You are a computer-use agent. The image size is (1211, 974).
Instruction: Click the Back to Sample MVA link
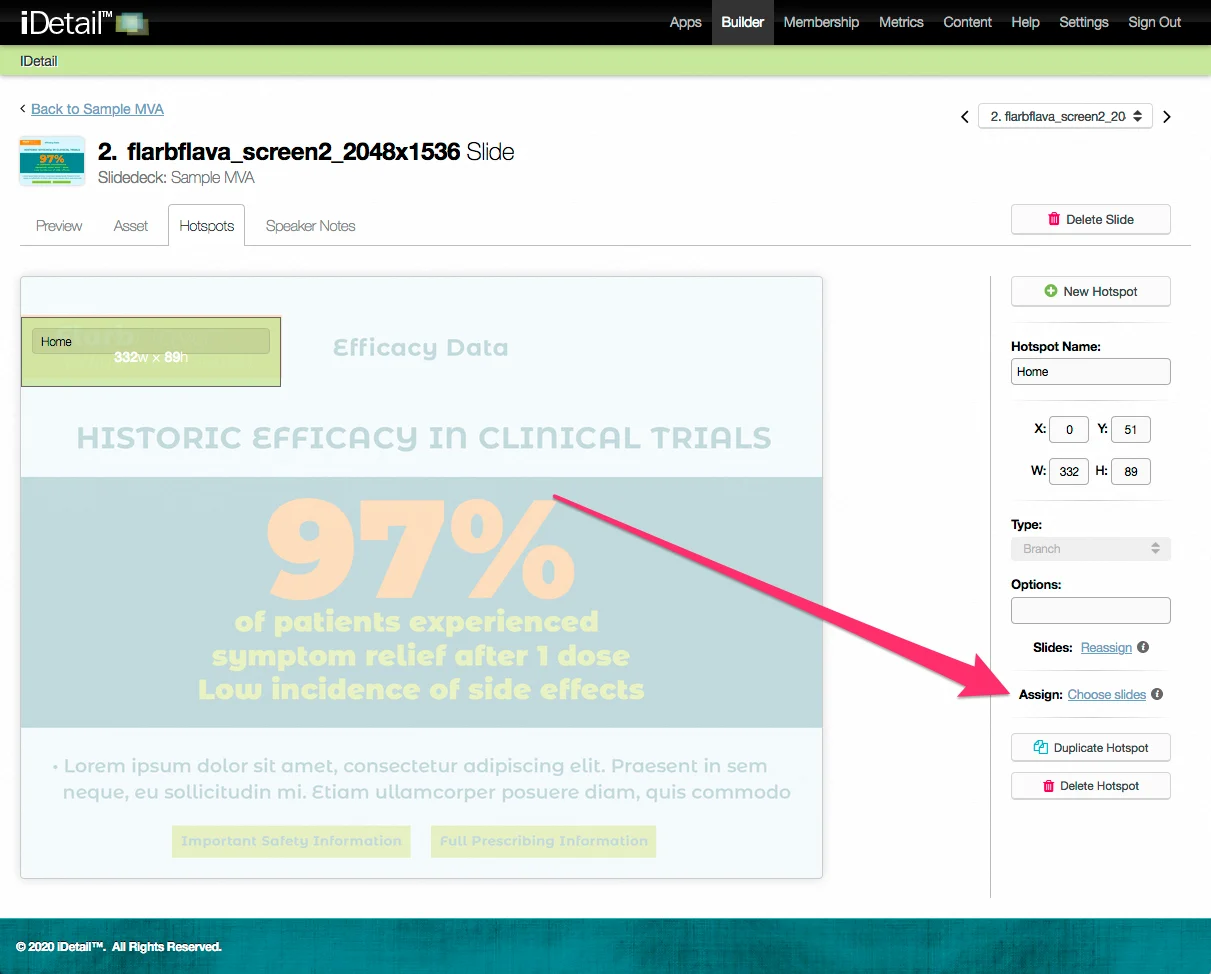click(97, 109)
